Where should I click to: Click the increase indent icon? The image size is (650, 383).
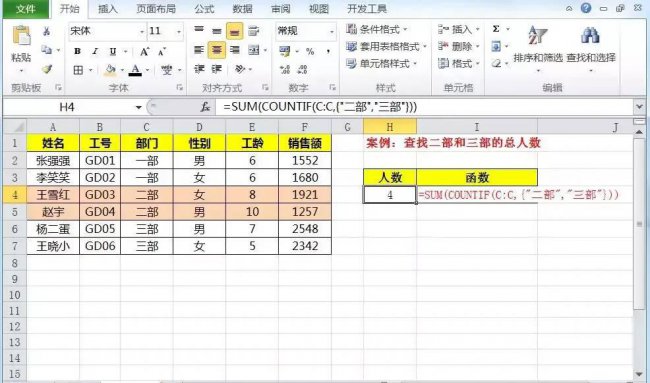coord(217,69)
